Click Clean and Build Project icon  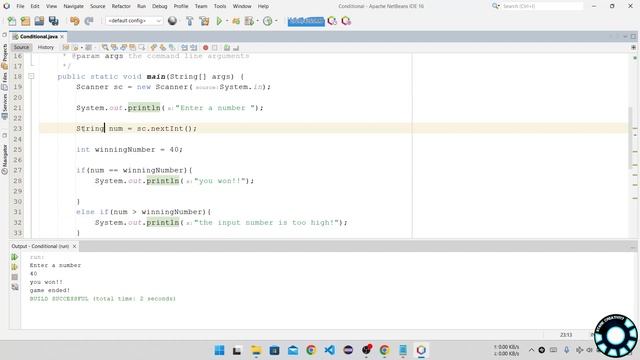click(204, 21)
